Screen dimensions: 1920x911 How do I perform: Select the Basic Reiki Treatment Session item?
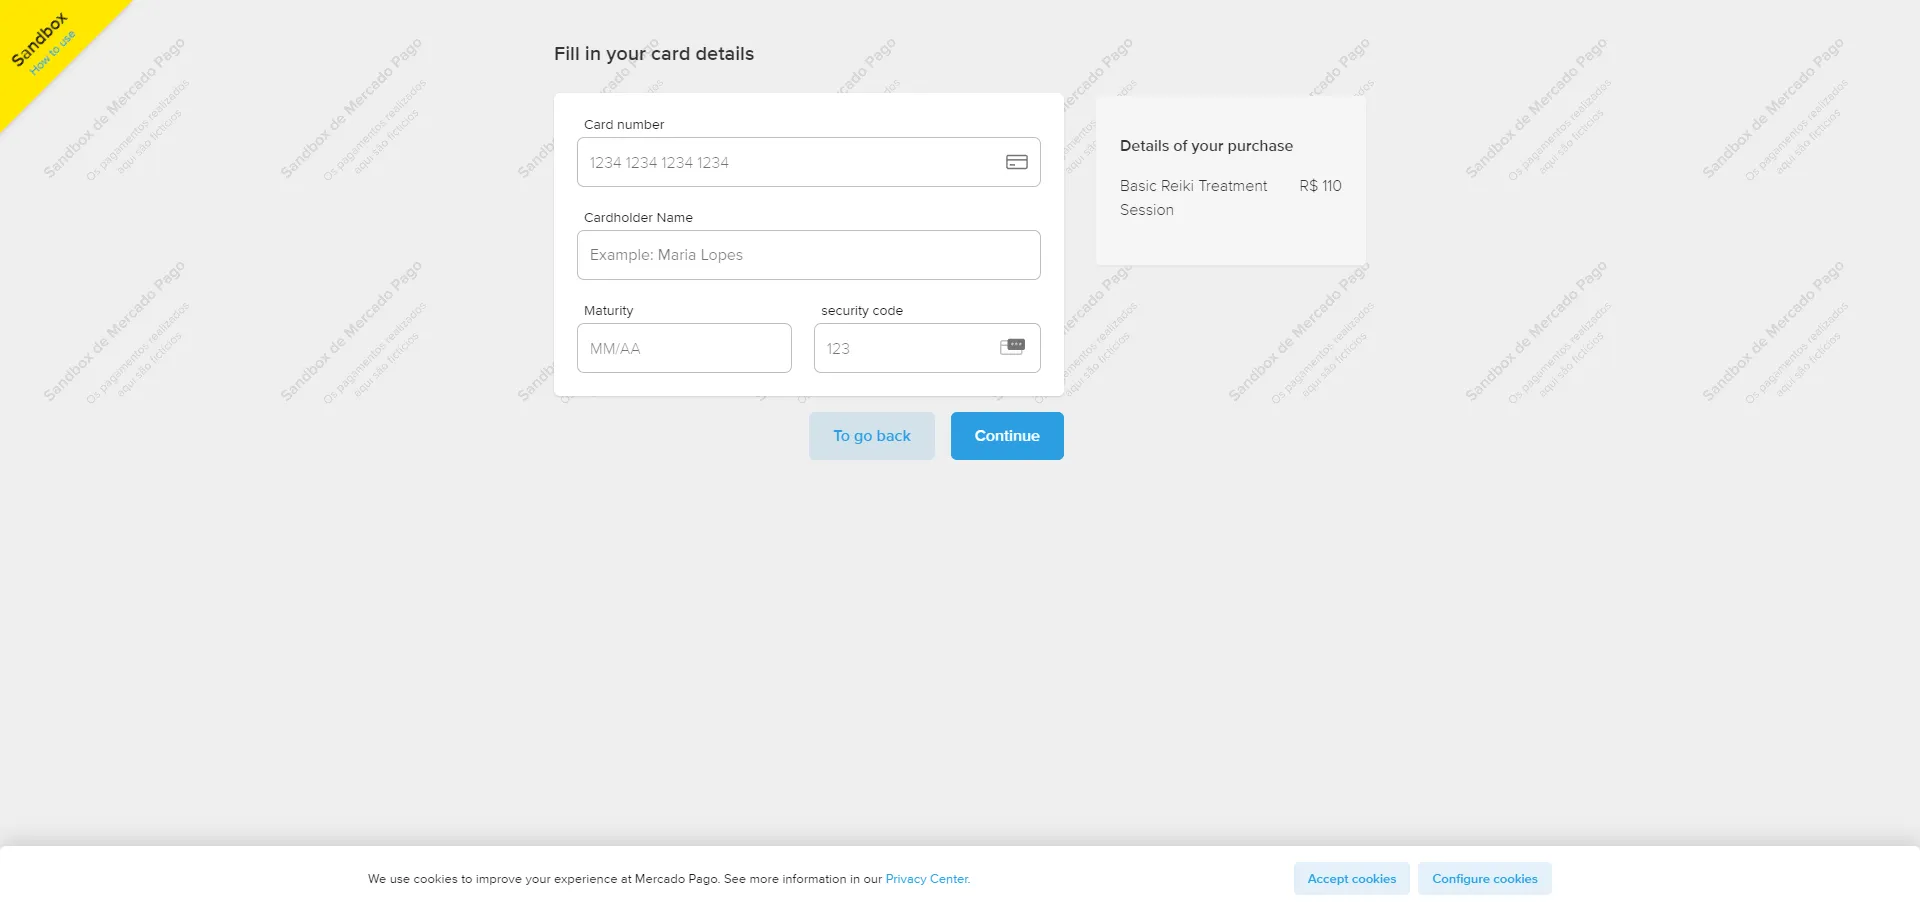coord(1193,198)
